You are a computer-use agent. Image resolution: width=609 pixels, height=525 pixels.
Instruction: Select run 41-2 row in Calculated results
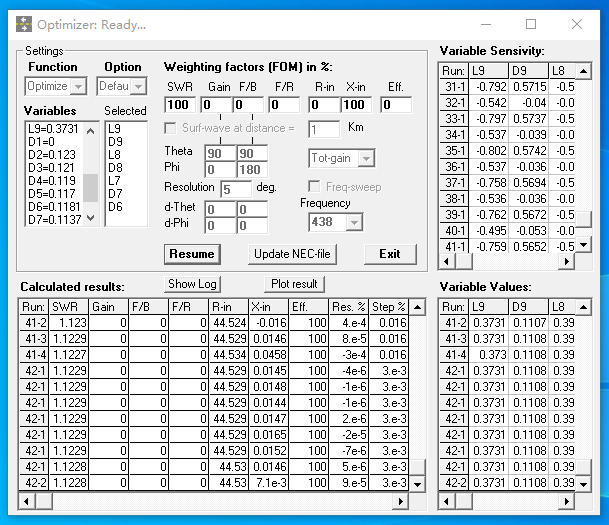point(214,323)
